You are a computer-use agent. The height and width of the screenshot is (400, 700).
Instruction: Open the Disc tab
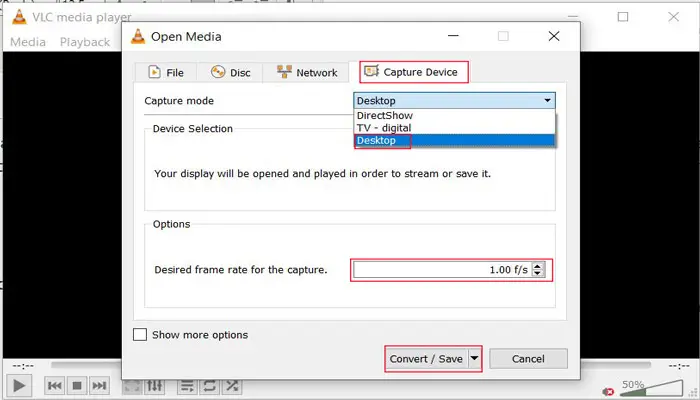(231, 72)
